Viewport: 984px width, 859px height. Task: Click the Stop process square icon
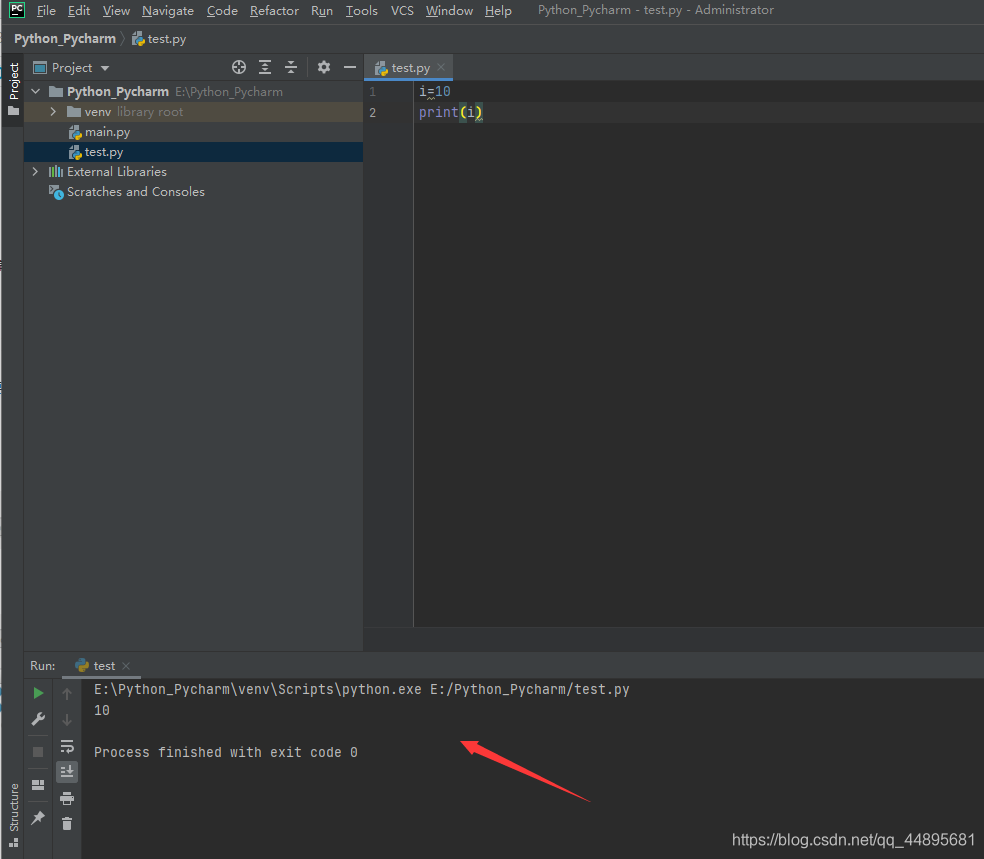38,752
